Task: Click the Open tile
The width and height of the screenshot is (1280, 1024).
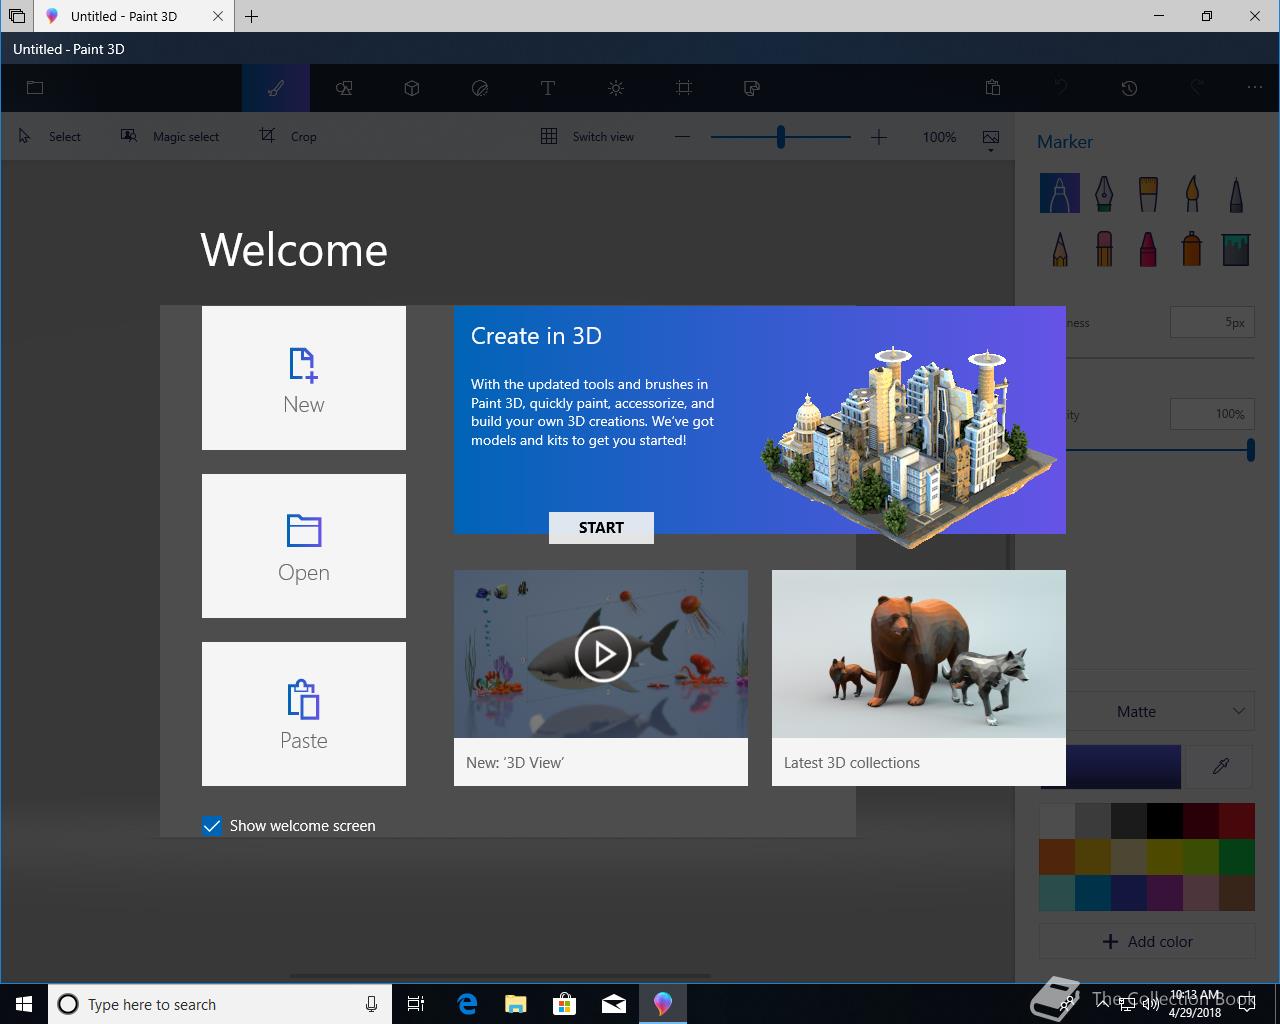Action: point(304,546)
